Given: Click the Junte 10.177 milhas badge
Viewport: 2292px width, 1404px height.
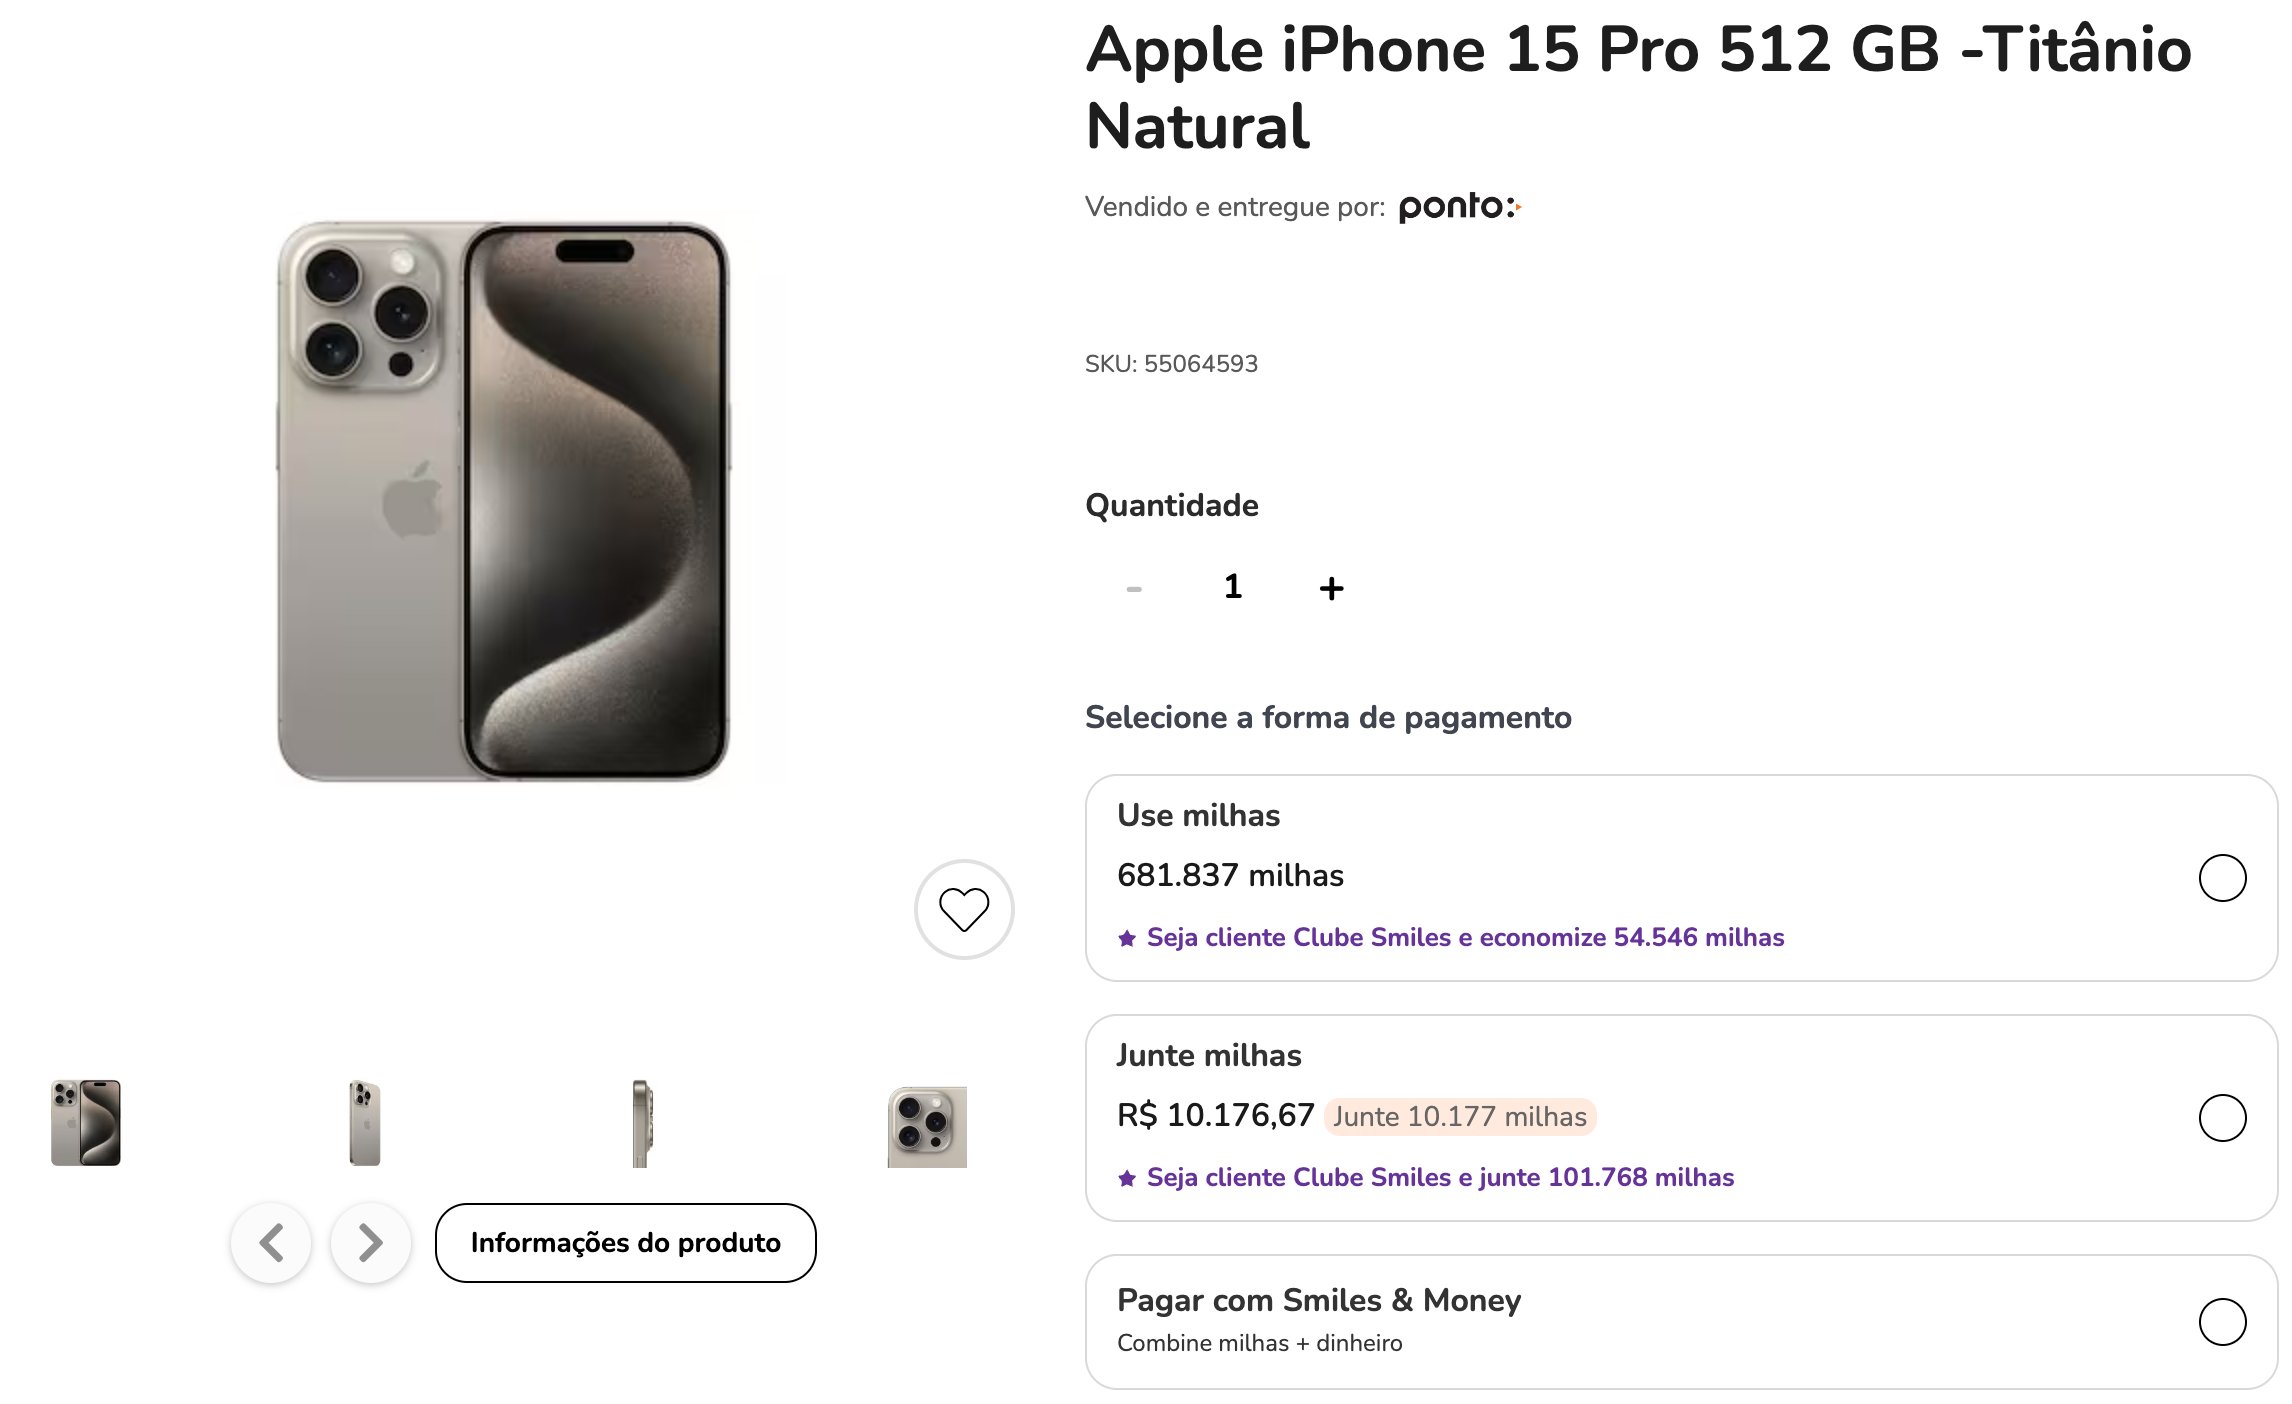Looking at the screenshot, I should click(x=1459, y=1117).
